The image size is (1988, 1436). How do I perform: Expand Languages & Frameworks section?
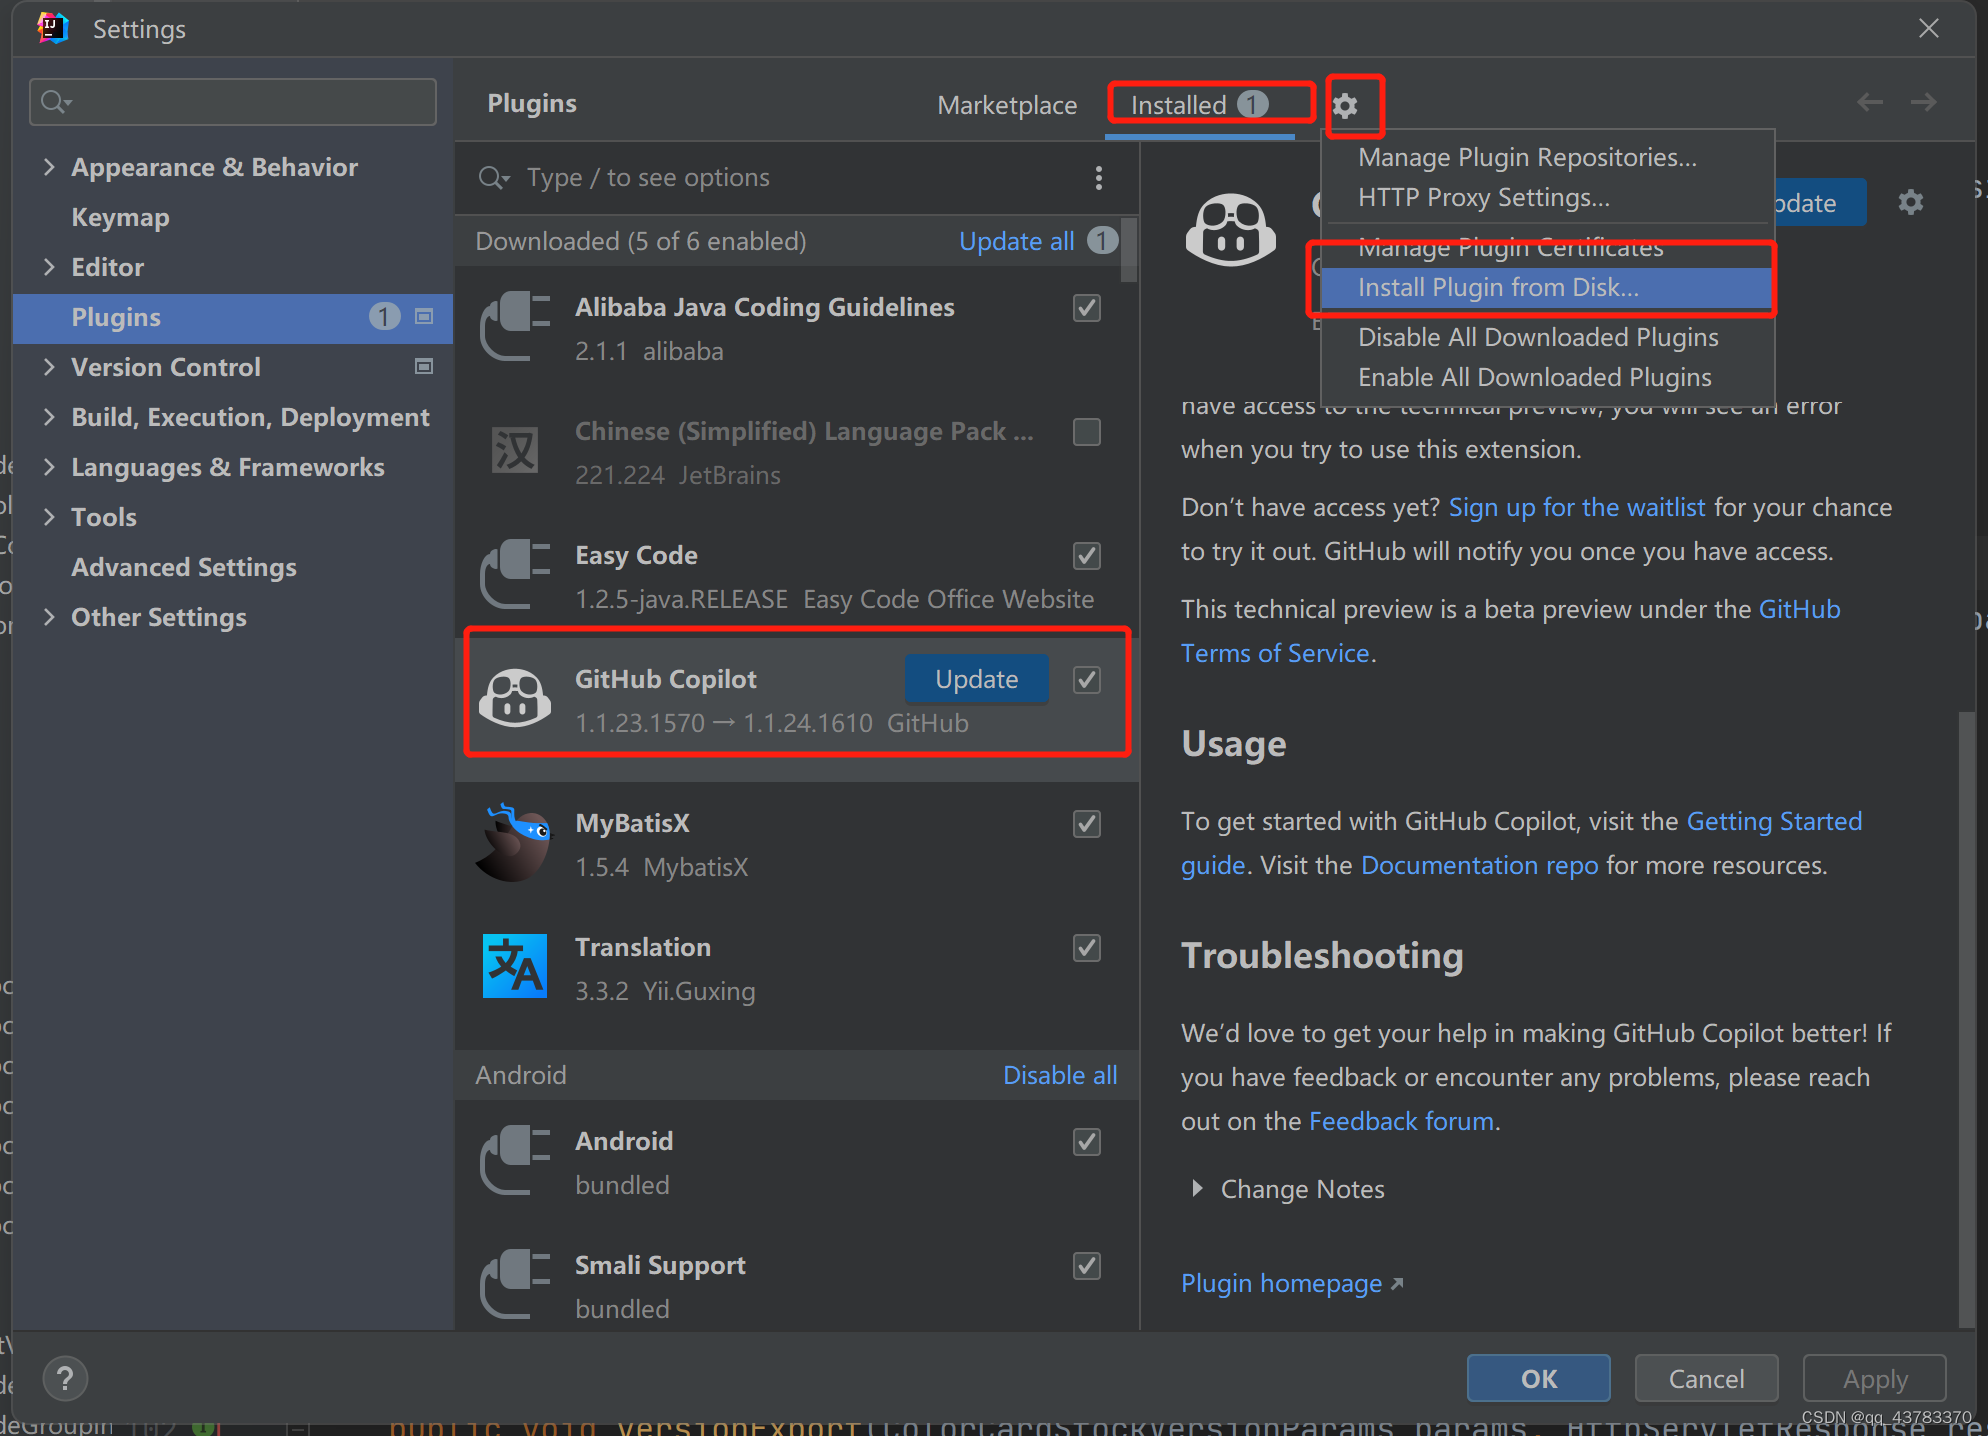(49, 467)
